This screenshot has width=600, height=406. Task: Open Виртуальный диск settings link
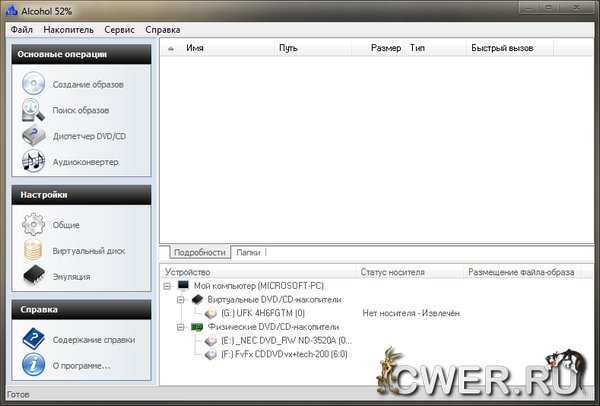point(89,251)
